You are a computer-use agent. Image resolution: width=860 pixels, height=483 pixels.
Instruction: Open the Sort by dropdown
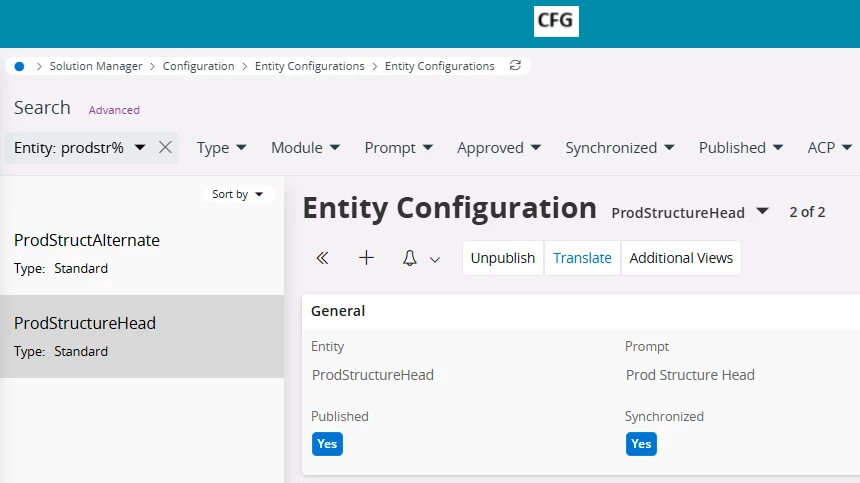tap(238, 194)
